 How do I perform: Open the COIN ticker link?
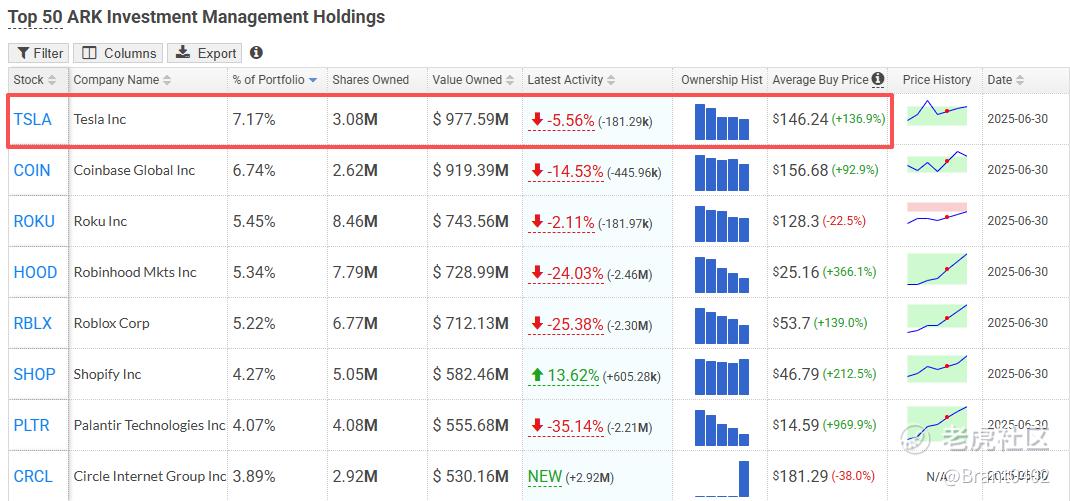(32, 170)
